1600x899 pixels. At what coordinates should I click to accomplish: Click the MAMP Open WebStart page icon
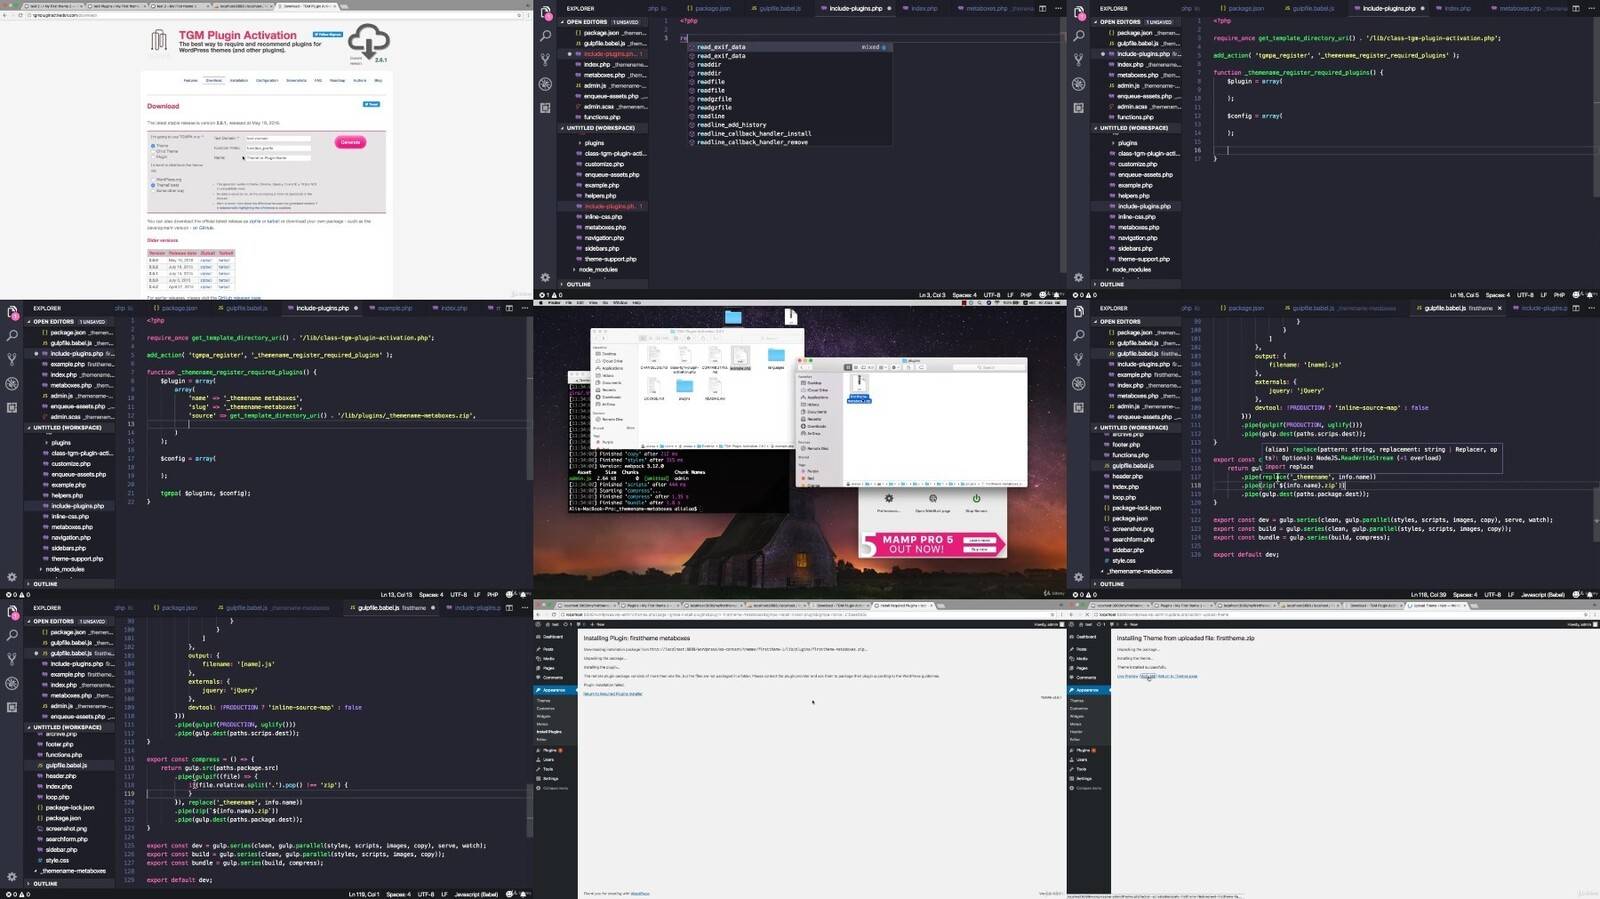932,498
